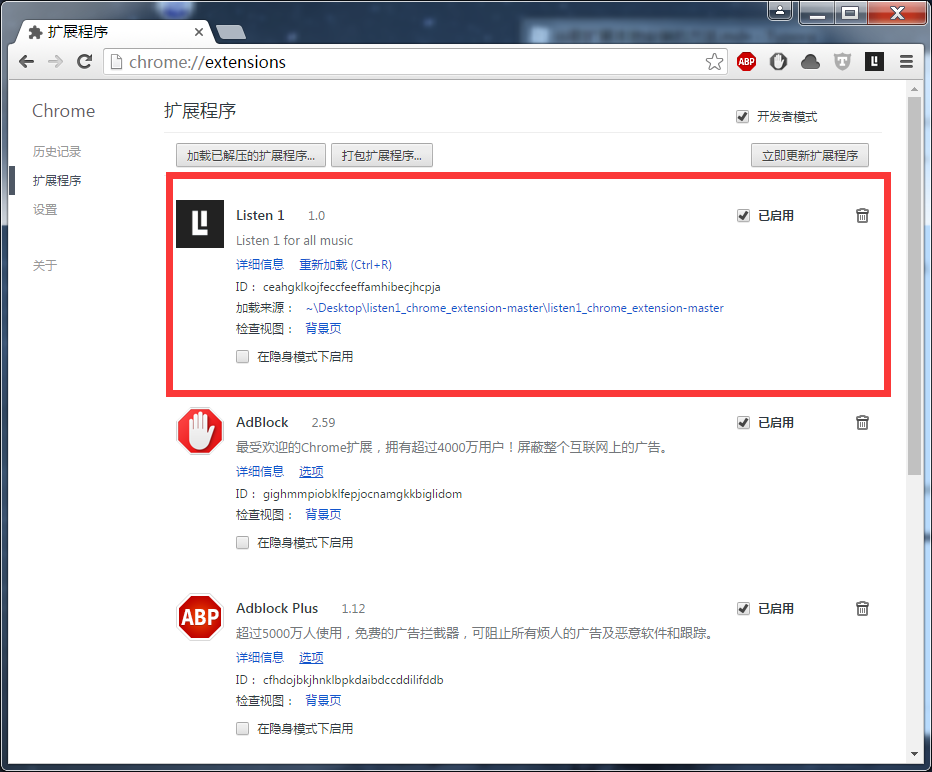This screenshot has height=772, width=932.
Task: Remove AdBlock using its trash icon
Action: coord(862,422)
